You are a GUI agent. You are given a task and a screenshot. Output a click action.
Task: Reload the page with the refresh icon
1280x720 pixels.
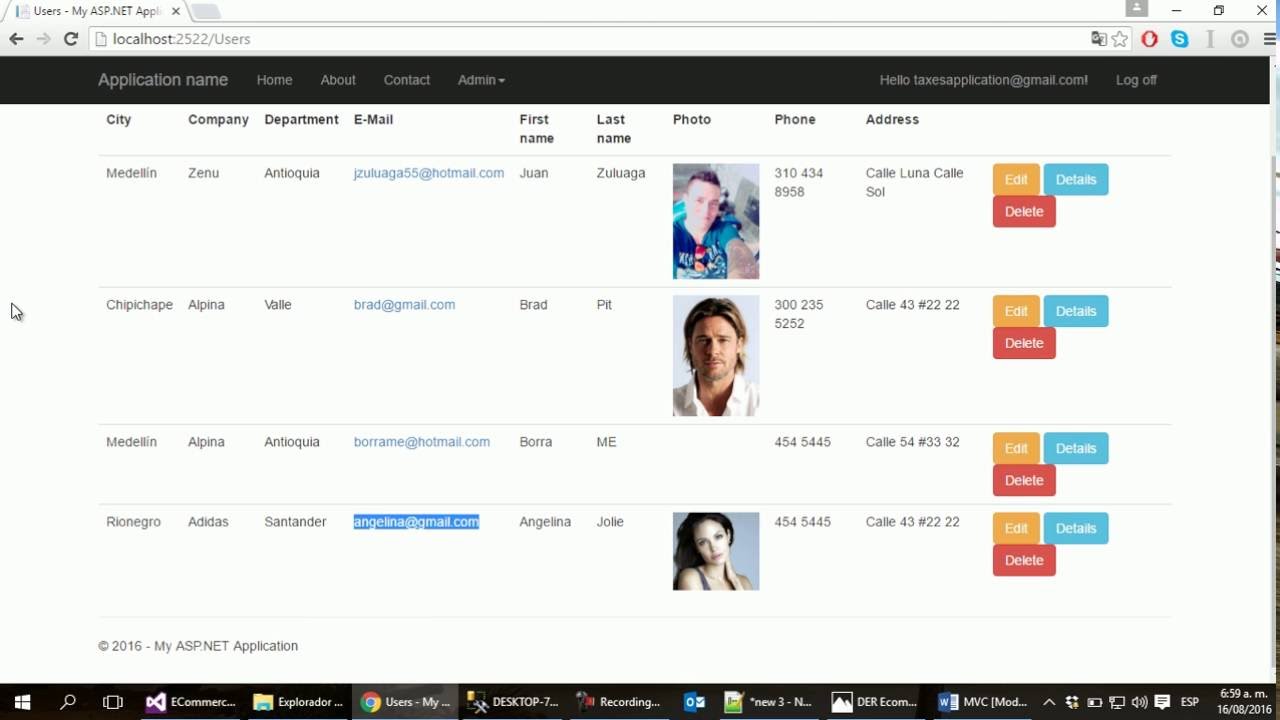coord(70,39)
